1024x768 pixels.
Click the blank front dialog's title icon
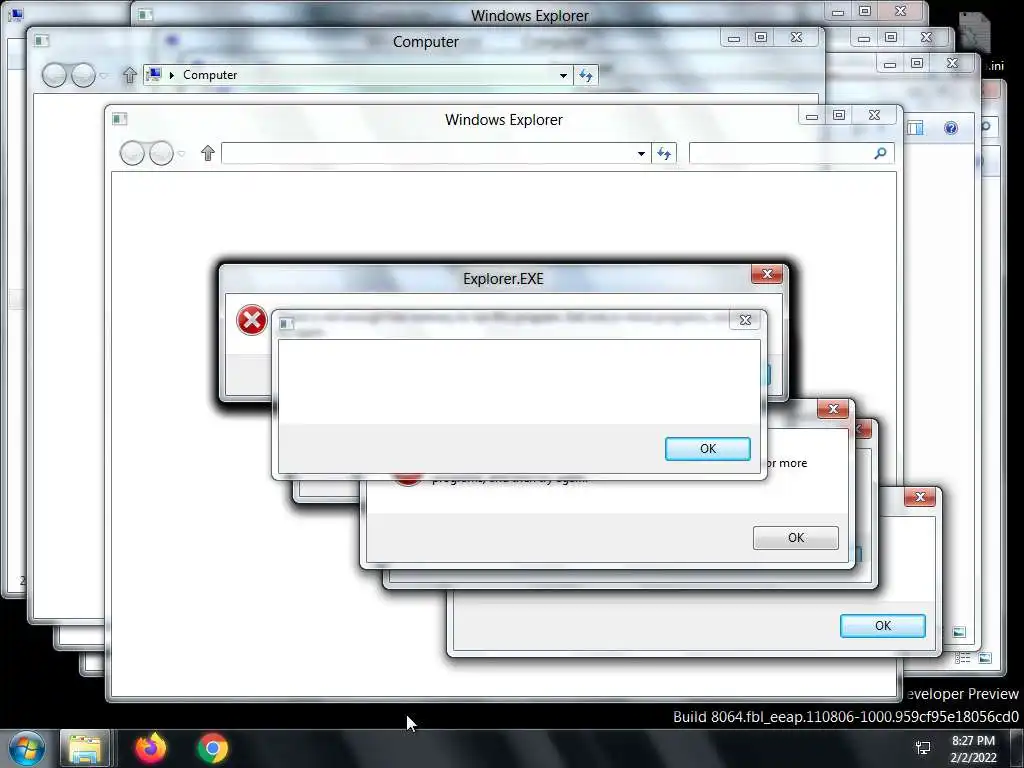287,323
